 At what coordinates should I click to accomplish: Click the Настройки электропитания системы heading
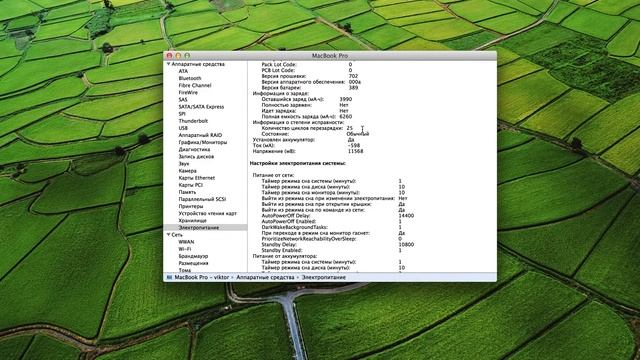[298, 163]
